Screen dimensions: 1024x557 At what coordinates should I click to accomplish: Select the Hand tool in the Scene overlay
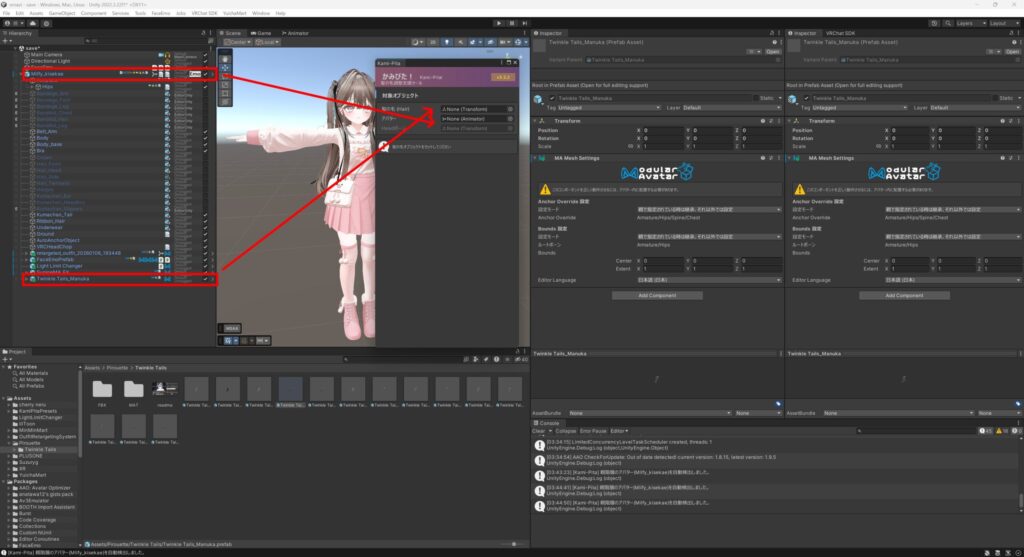tap(225, 60)
